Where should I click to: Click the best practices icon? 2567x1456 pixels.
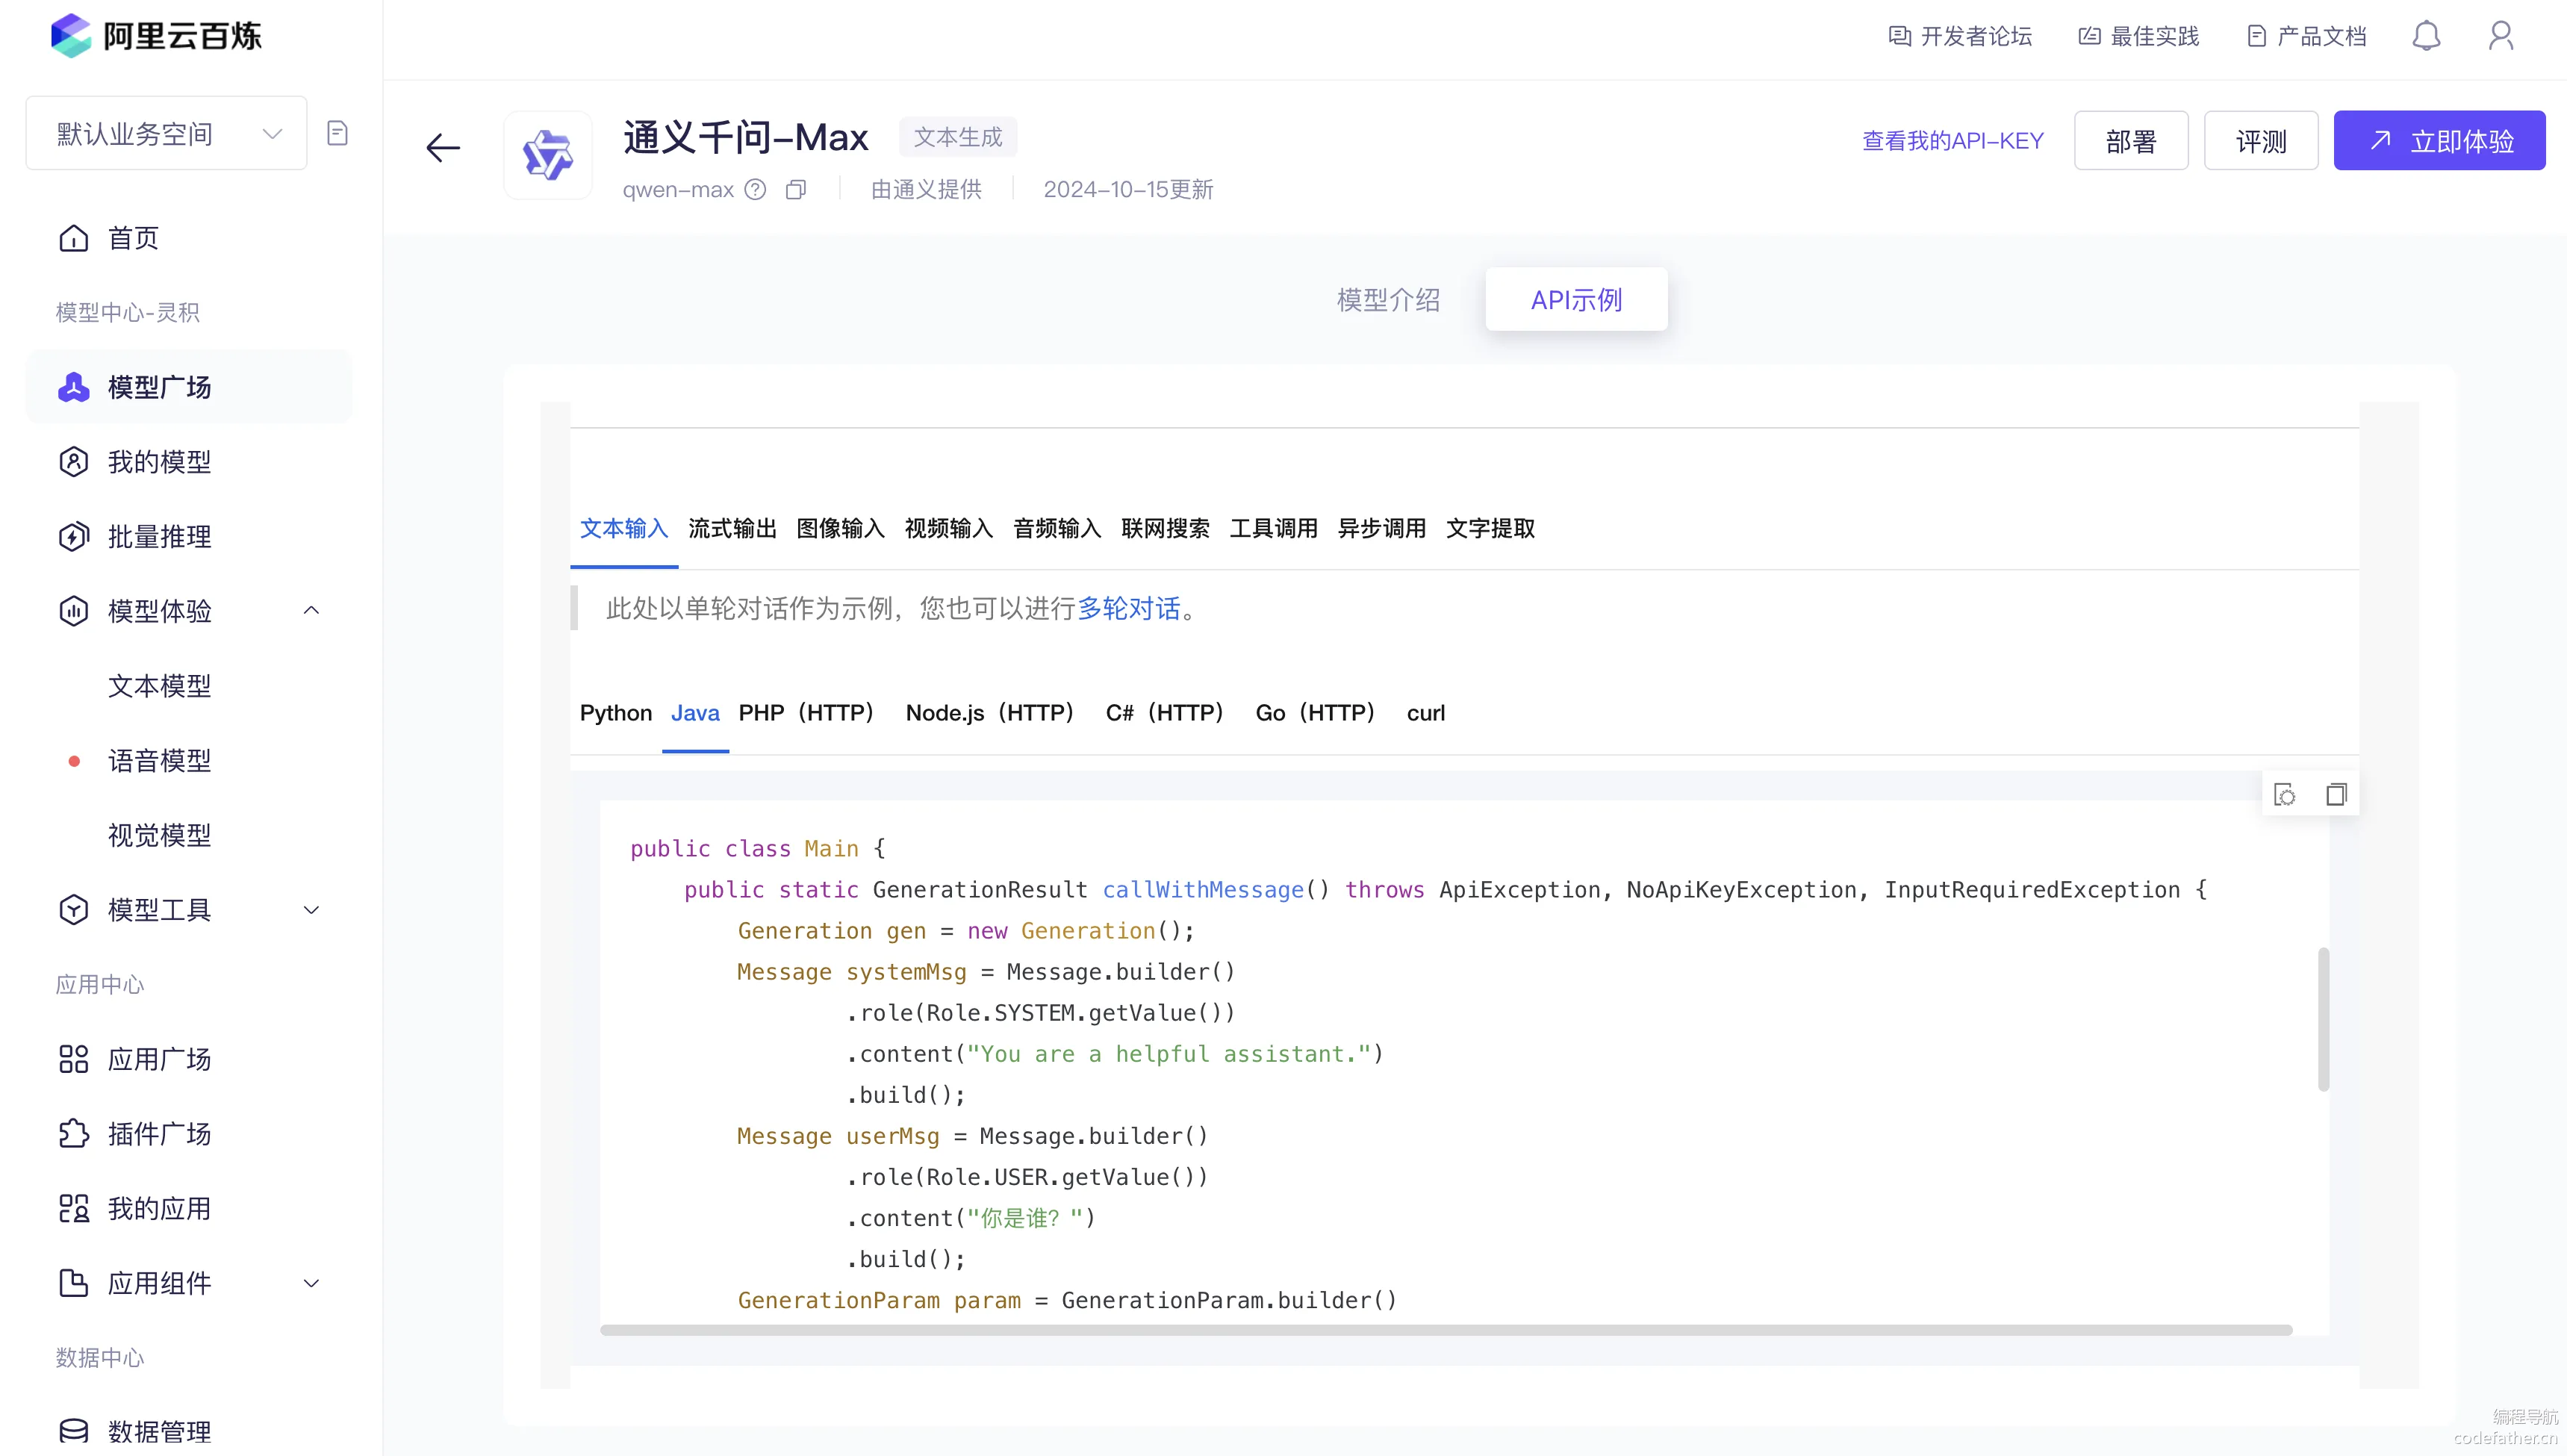(2089, 36)
